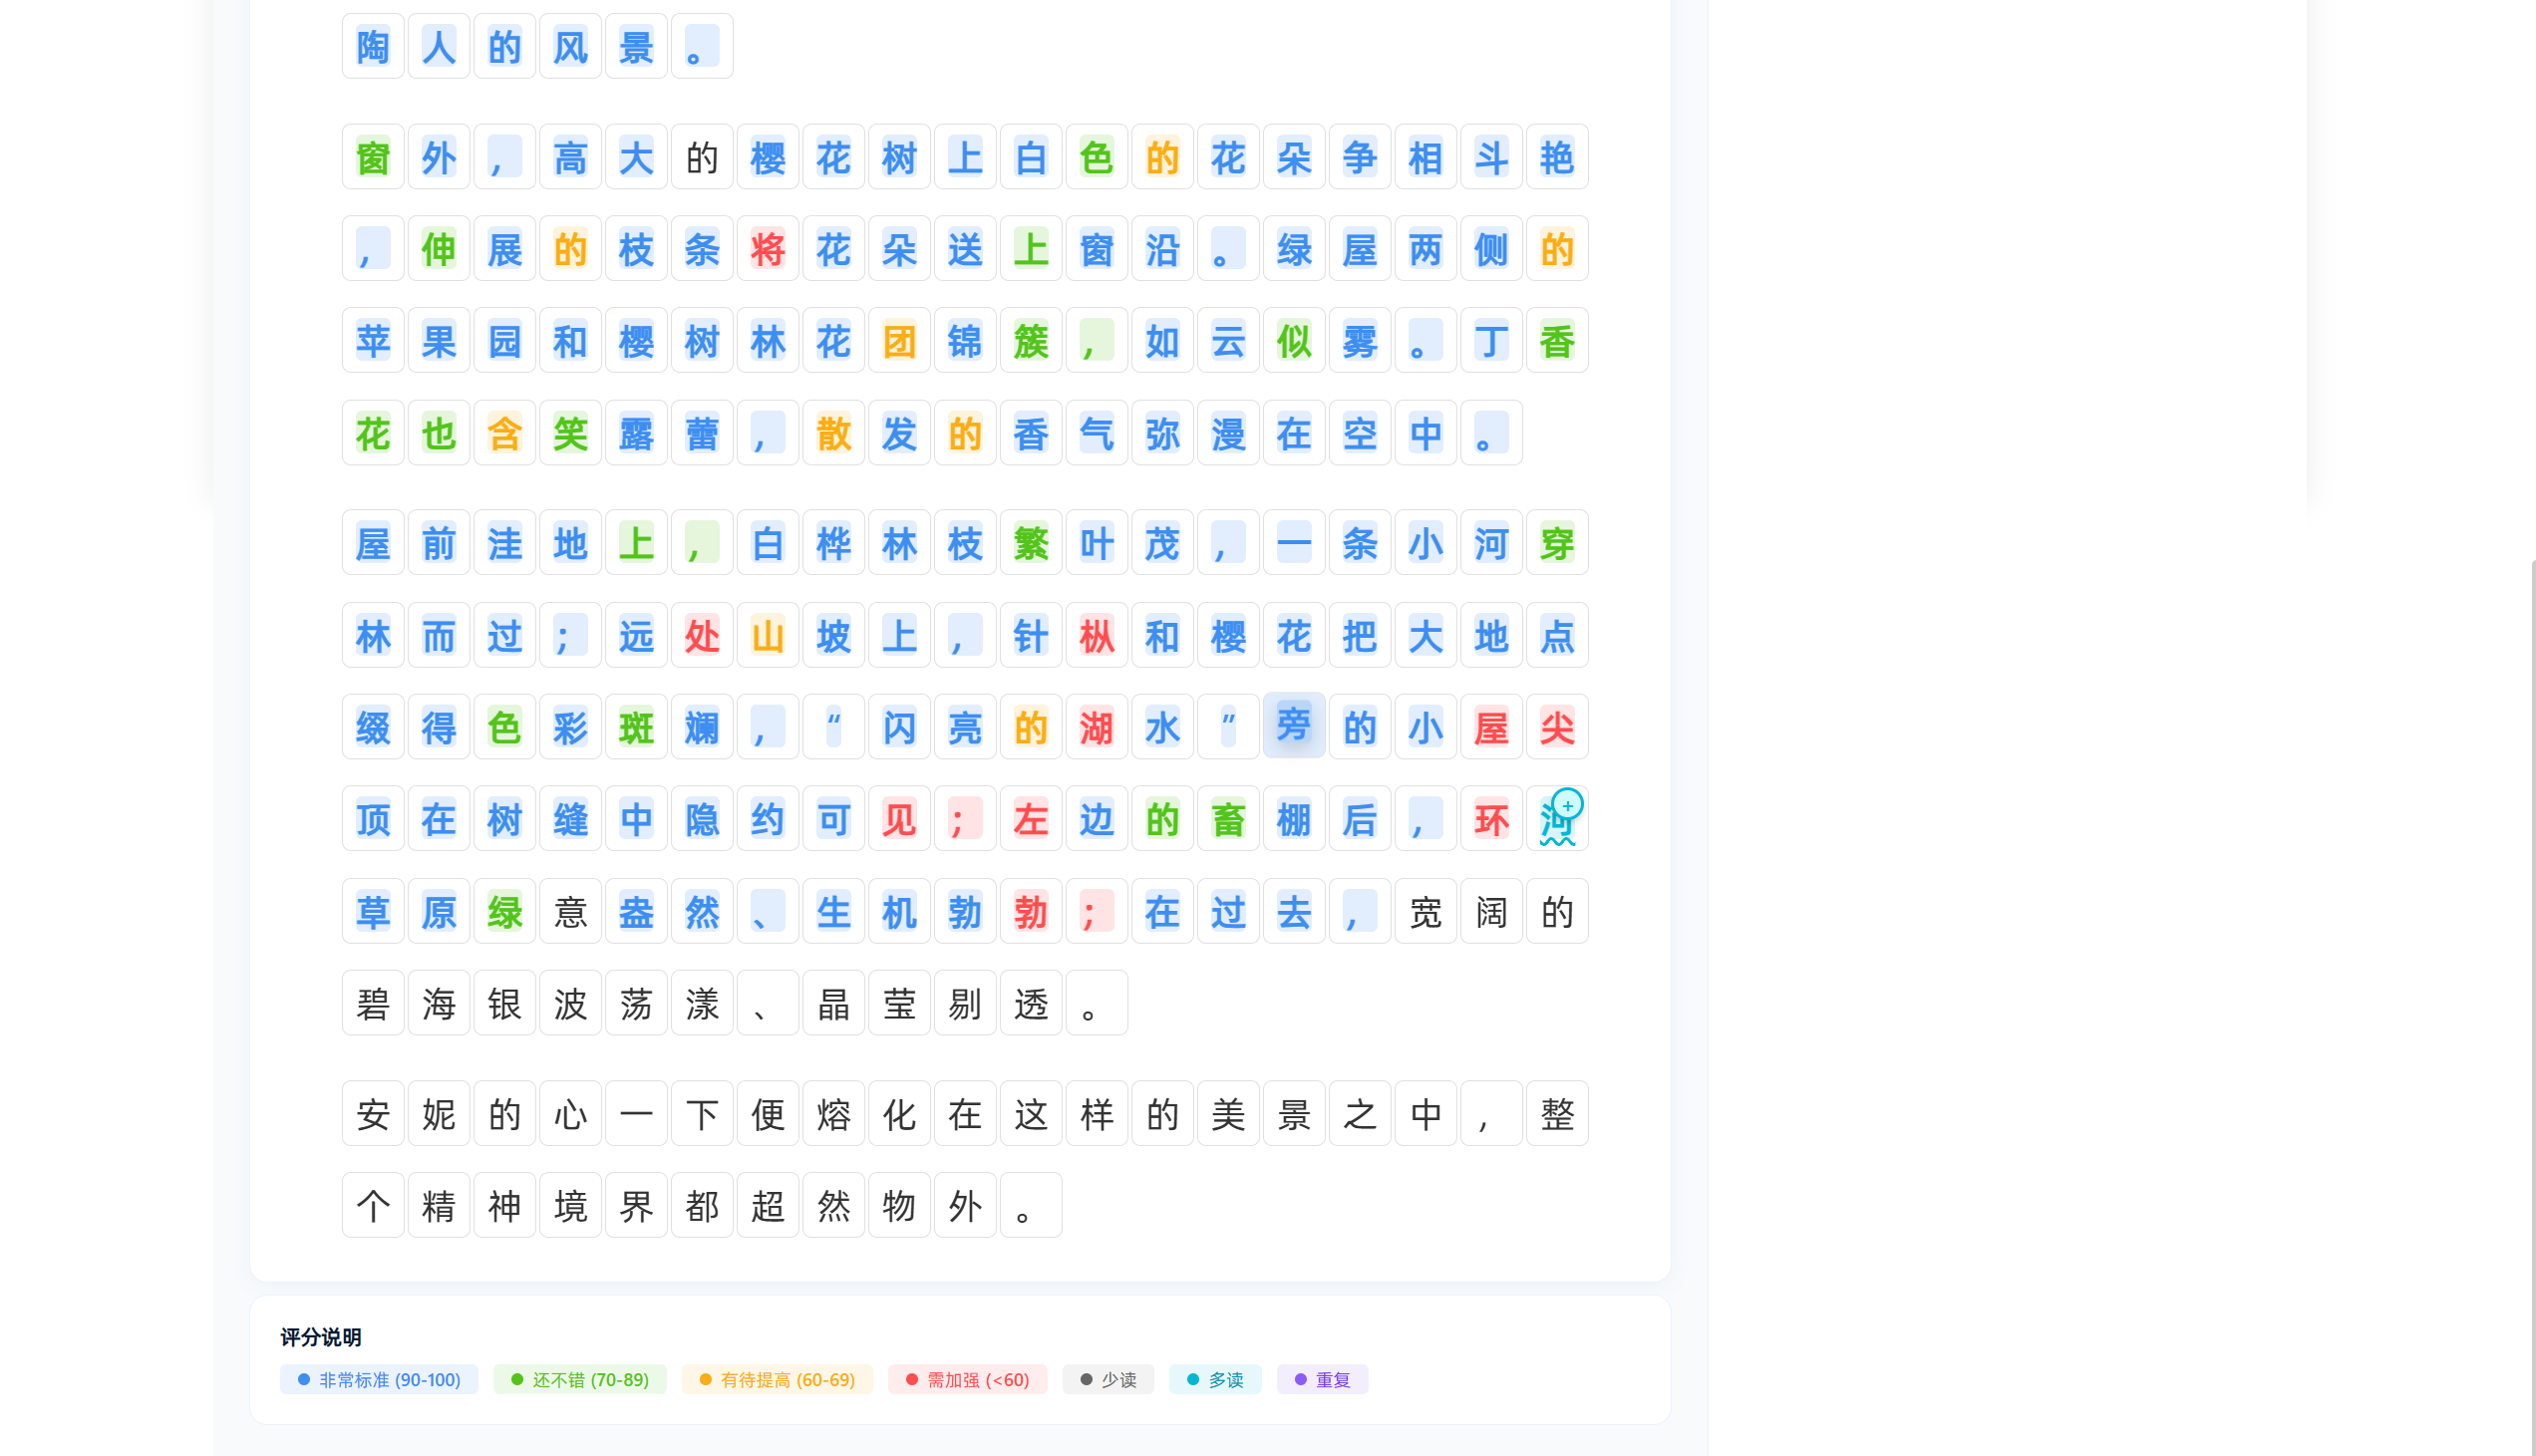This screenshot has height=1456, width=2536.
Task: Click the green 簇 character tile
Action: pos(1031,340)
